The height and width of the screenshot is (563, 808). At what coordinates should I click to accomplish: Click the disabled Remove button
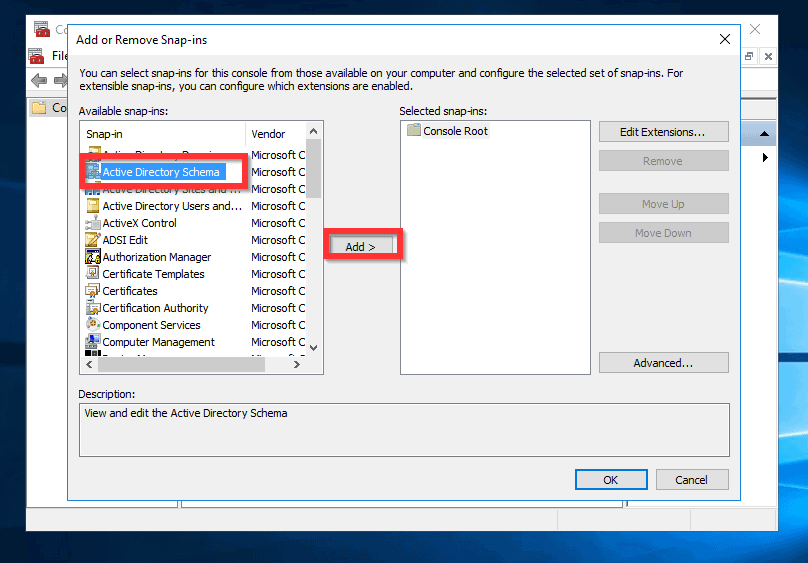click(x=663, y=161)
